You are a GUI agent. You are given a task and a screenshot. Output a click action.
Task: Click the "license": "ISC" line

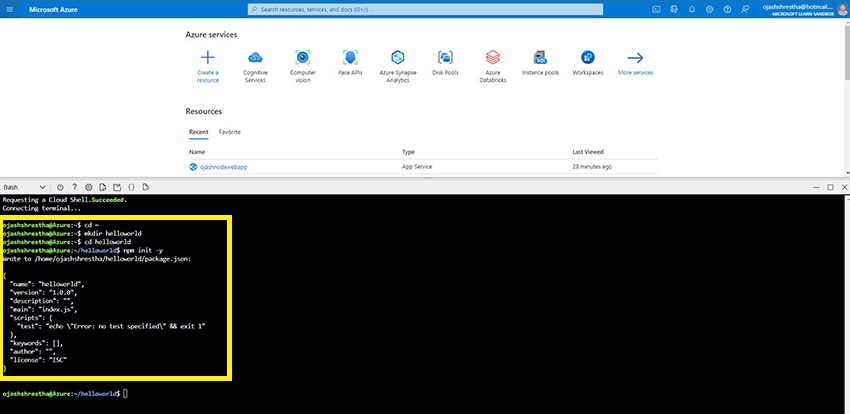click(x=38, y=360)
